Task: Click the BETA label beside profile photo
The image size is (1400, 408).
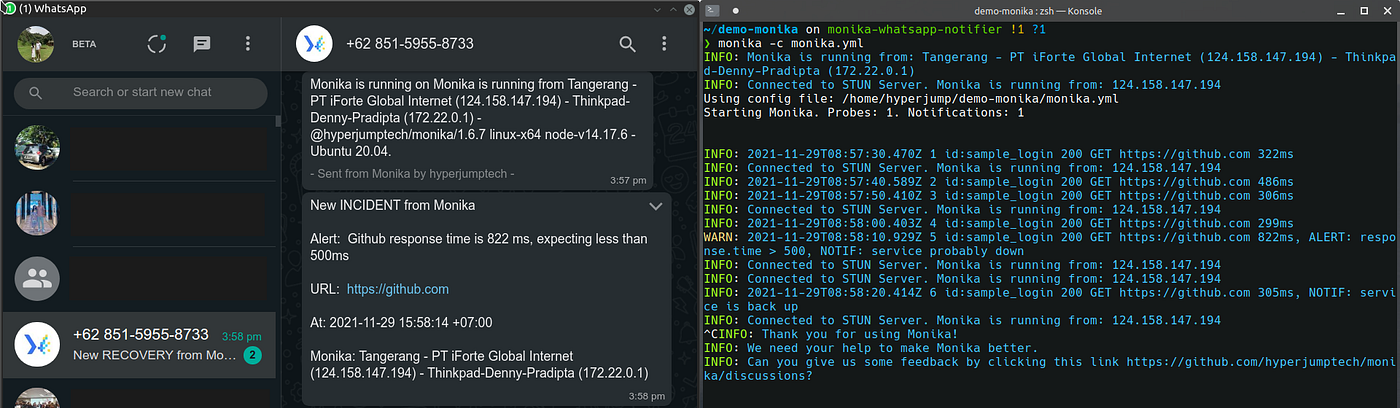Action: [84, 44]
